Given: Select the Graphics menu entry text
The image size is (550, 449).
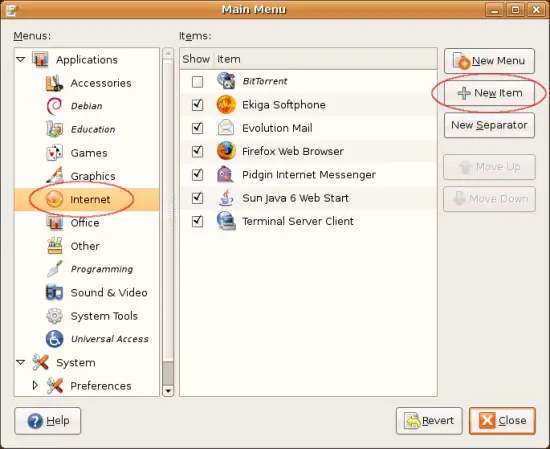Looking at the screenshot, I should pyautogui.click(x=93, y=176).
